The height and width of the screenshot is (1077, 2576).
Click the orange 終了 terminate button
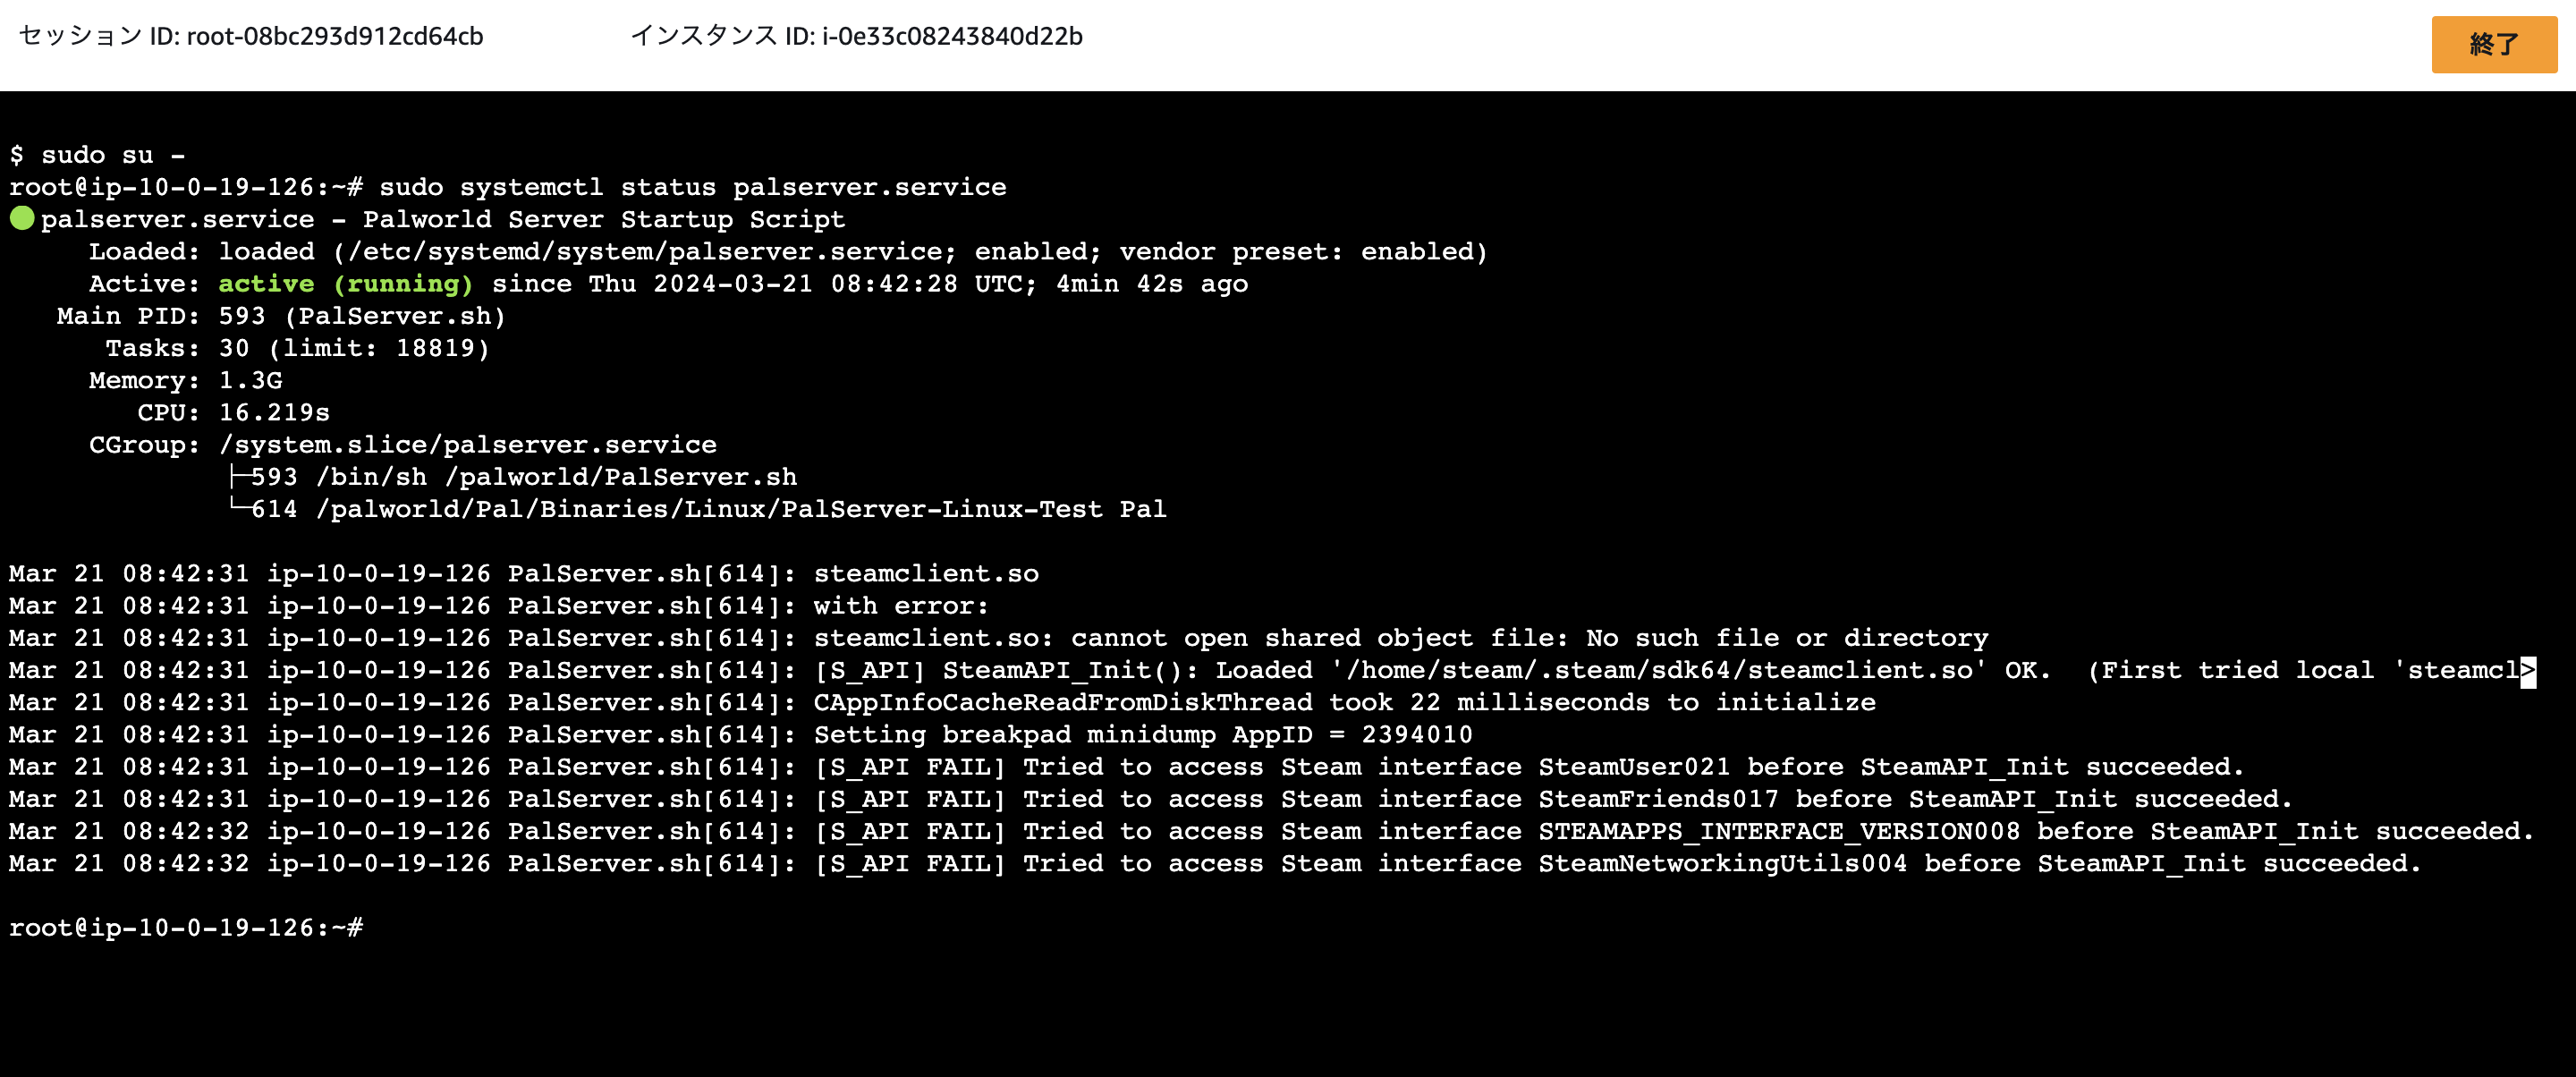2493,45
